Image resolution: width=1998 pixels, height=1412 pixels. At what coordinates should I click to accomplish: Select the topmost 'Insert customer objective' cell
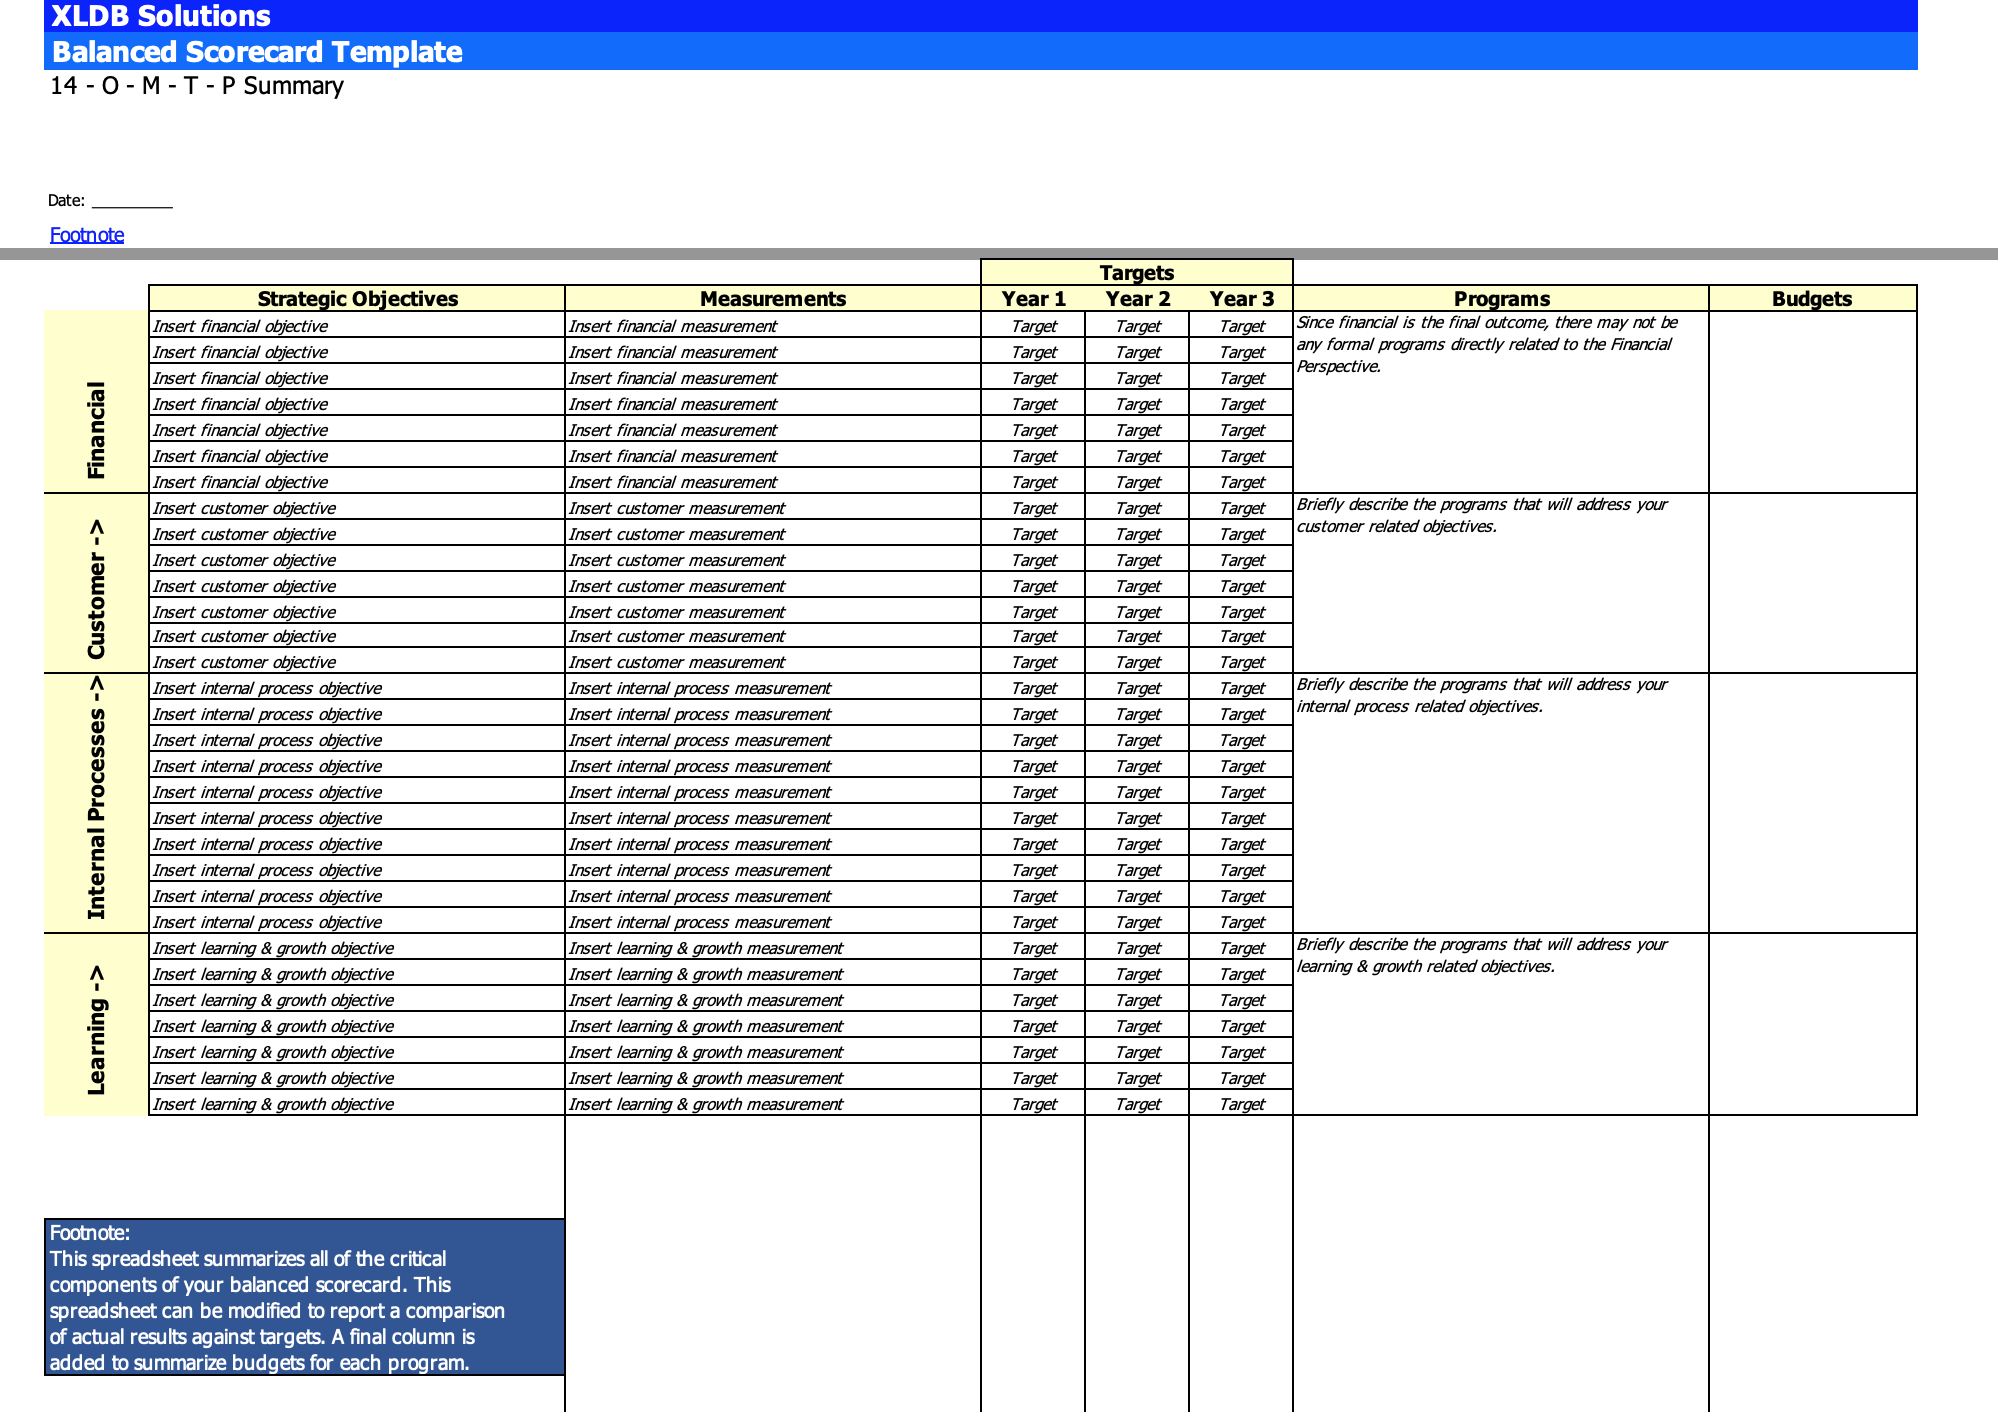[x=357, y=508]
